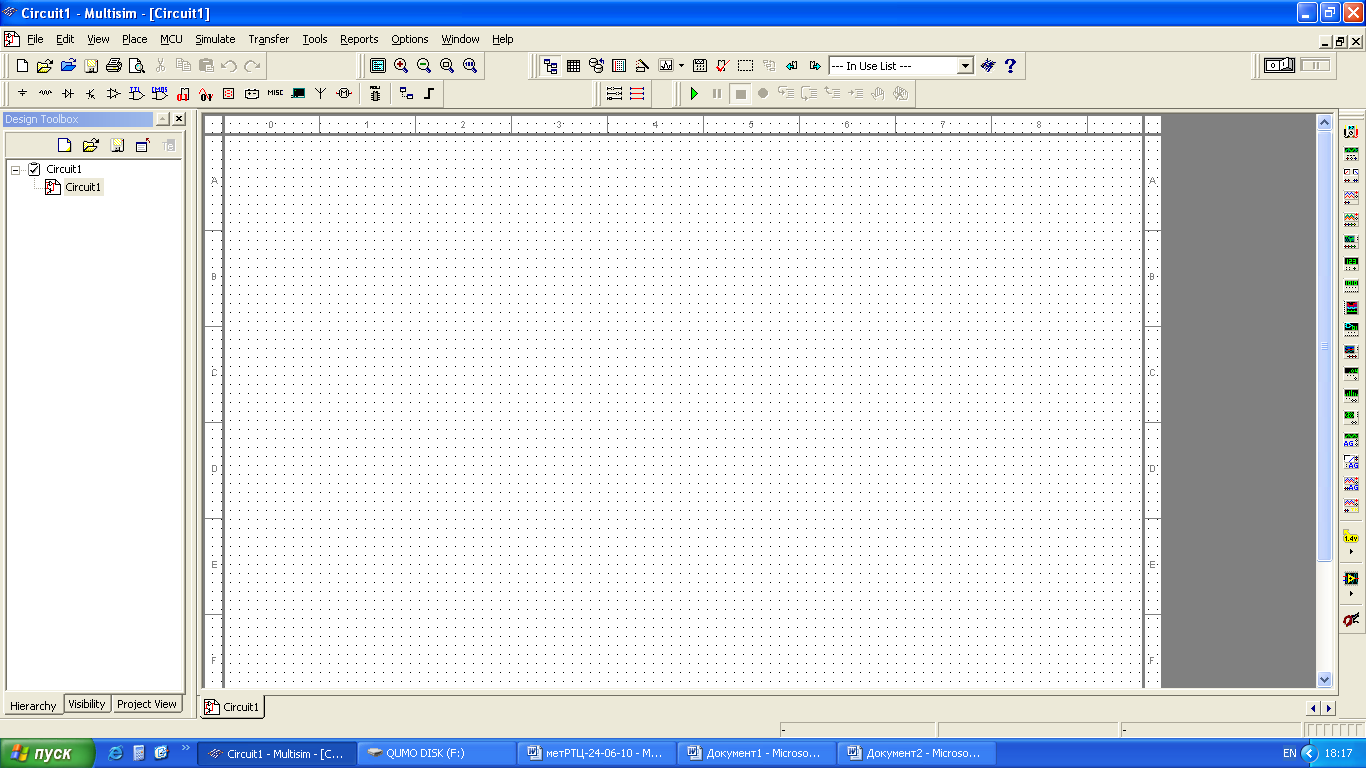Place a Basic component (resistor icon)
Screen dimensions: 1366x768
(45, 94)
